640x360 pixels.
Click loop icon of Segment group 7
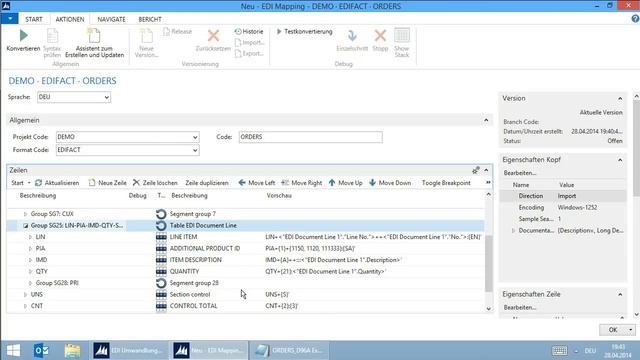(161, 214)
